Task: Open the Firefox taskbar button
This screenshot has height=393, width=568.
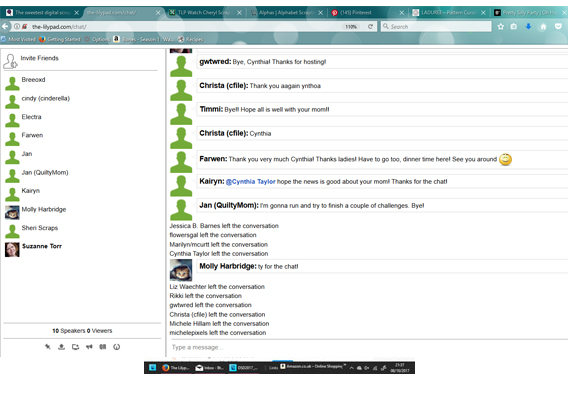Action: [175, 368]
